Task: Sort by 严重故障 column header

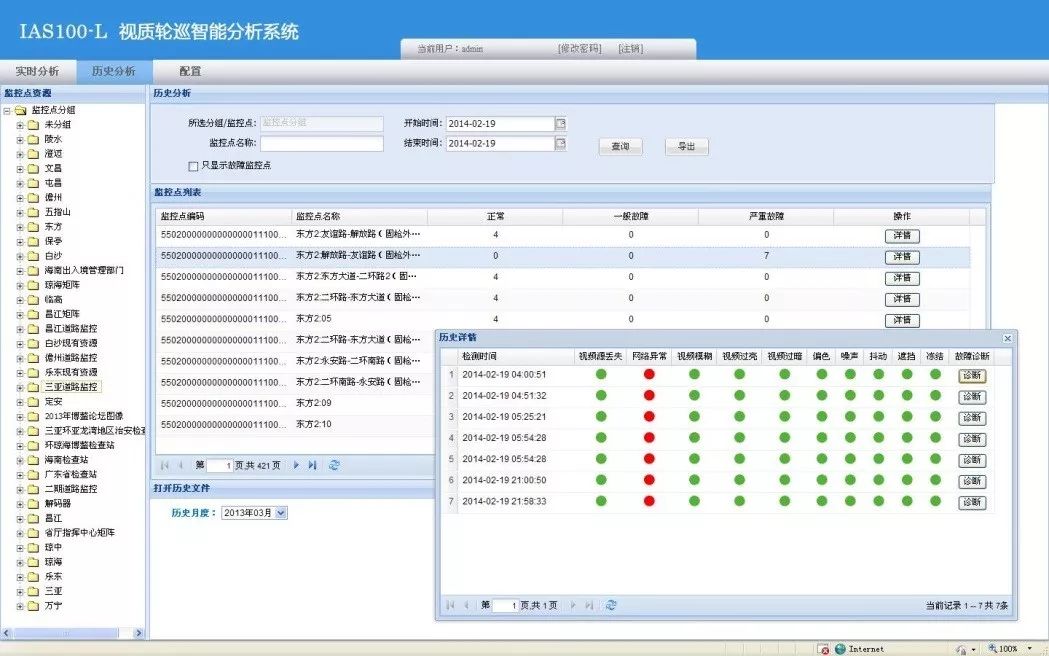Action: click(x=766, y=216)
